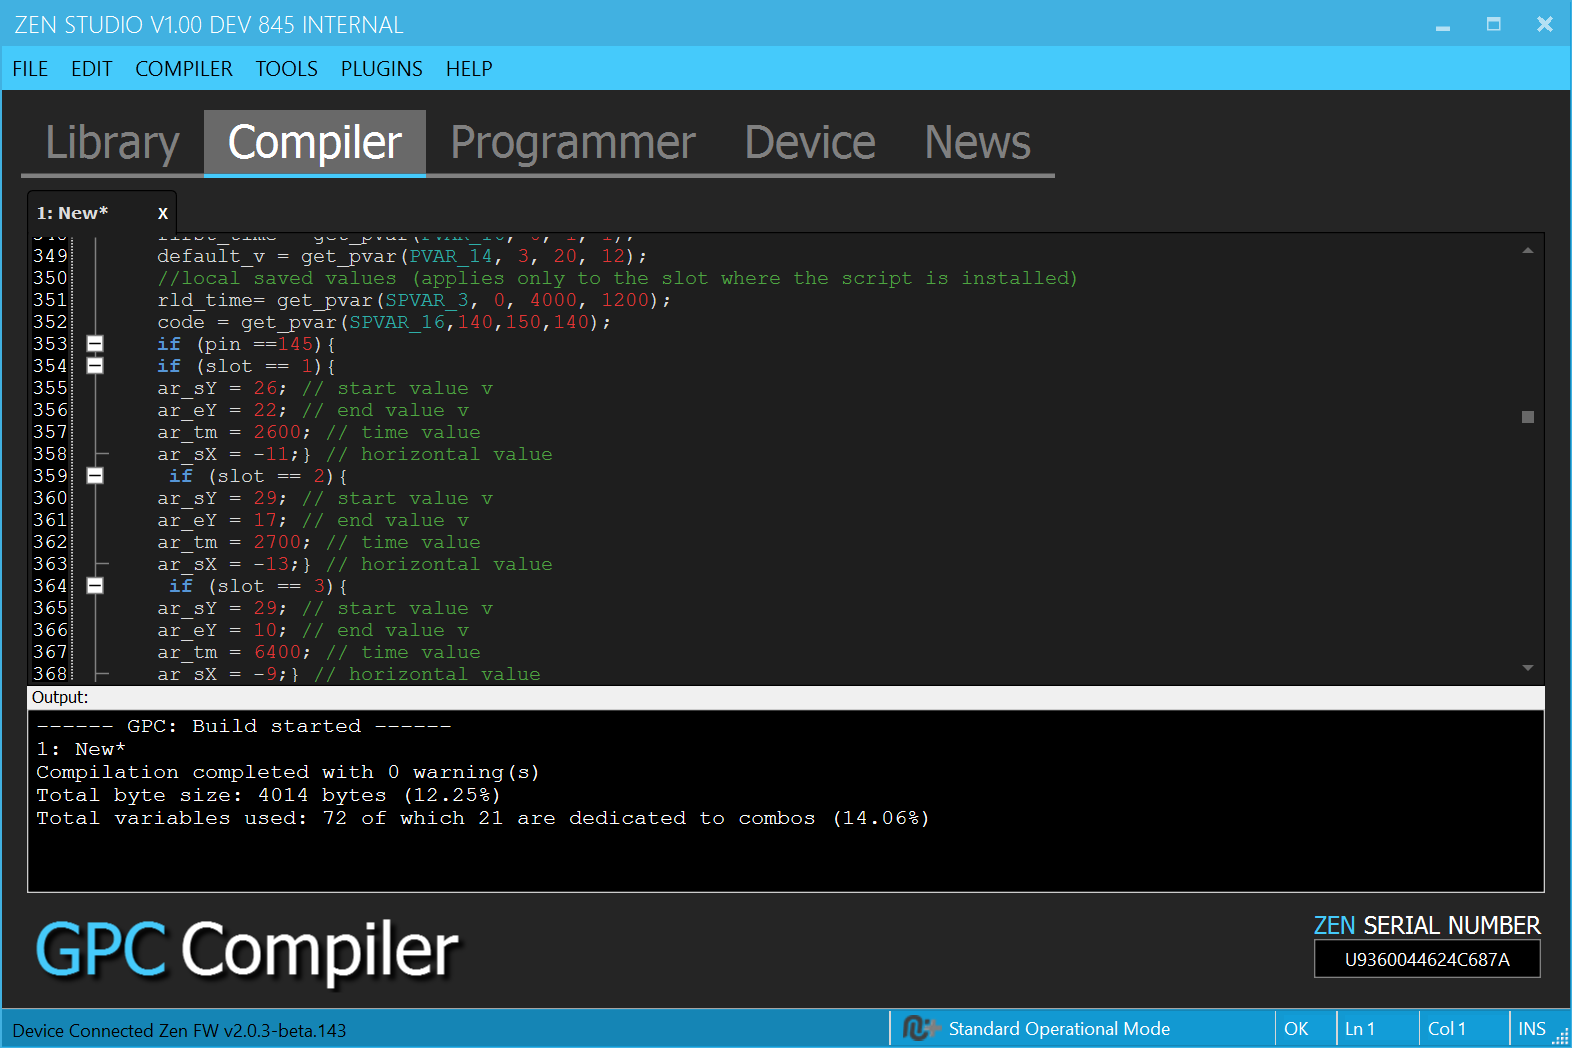The width and height of the screenshot is (1572, 1048).
Task: Click the '//local saved values' comment line
Action: 617,278
